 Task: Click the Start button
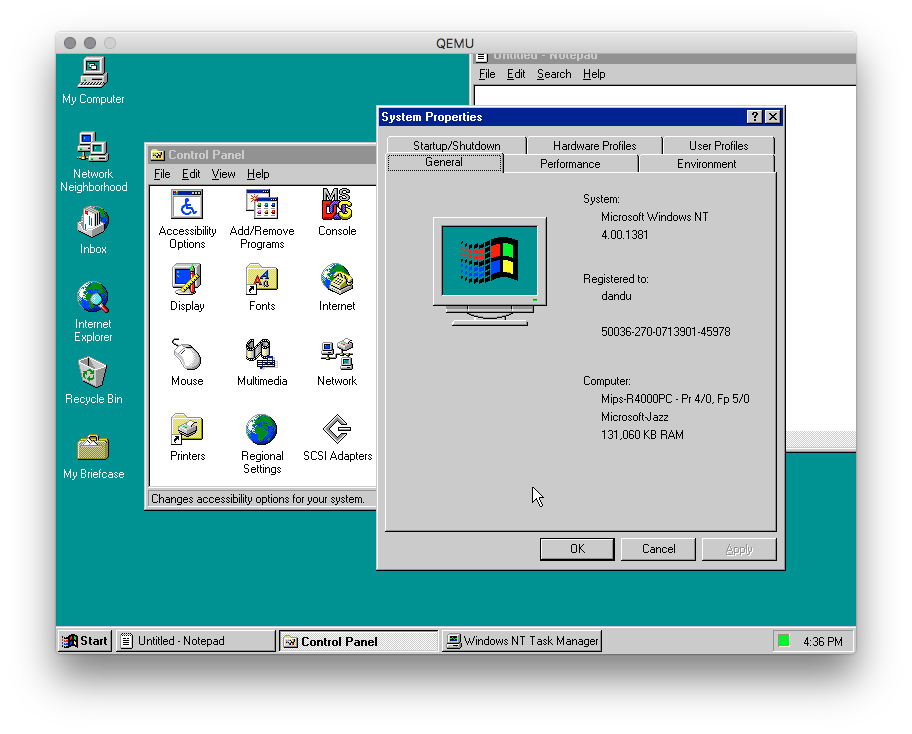84,640
